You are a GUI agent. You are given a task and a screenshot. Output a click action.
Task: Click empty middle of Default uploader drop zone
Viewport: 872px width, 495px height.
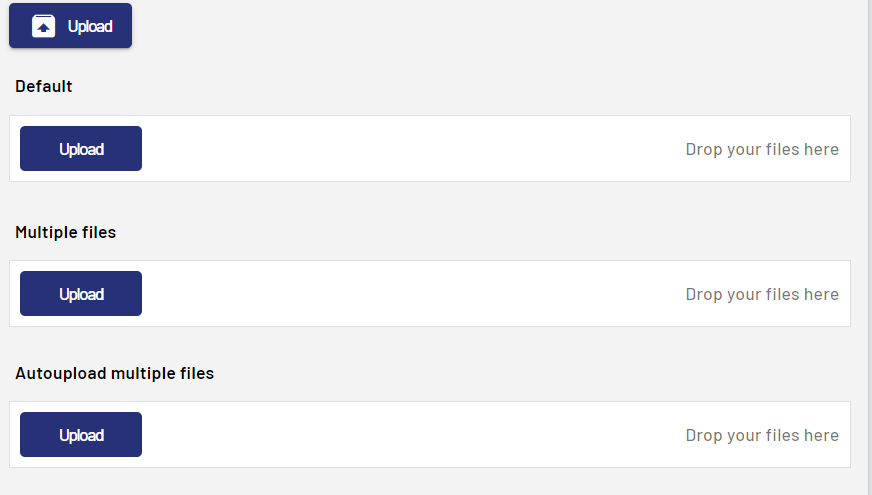pos(410,149)
